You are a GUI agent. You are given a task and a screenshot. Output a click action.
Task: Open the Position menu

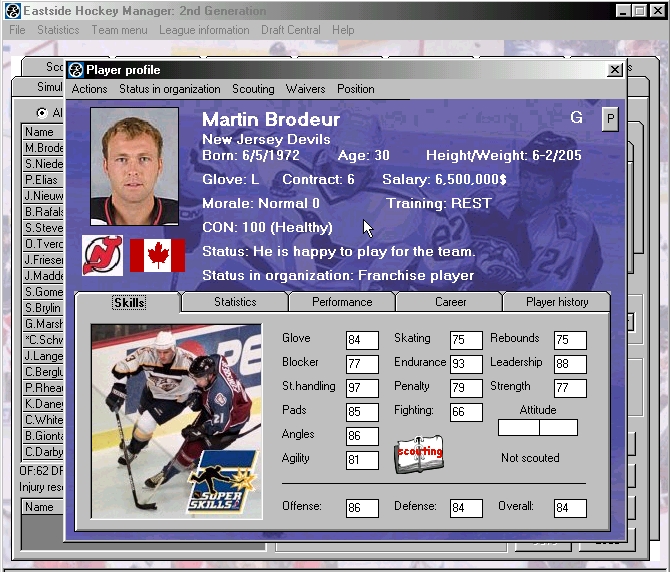click(356, 89)
